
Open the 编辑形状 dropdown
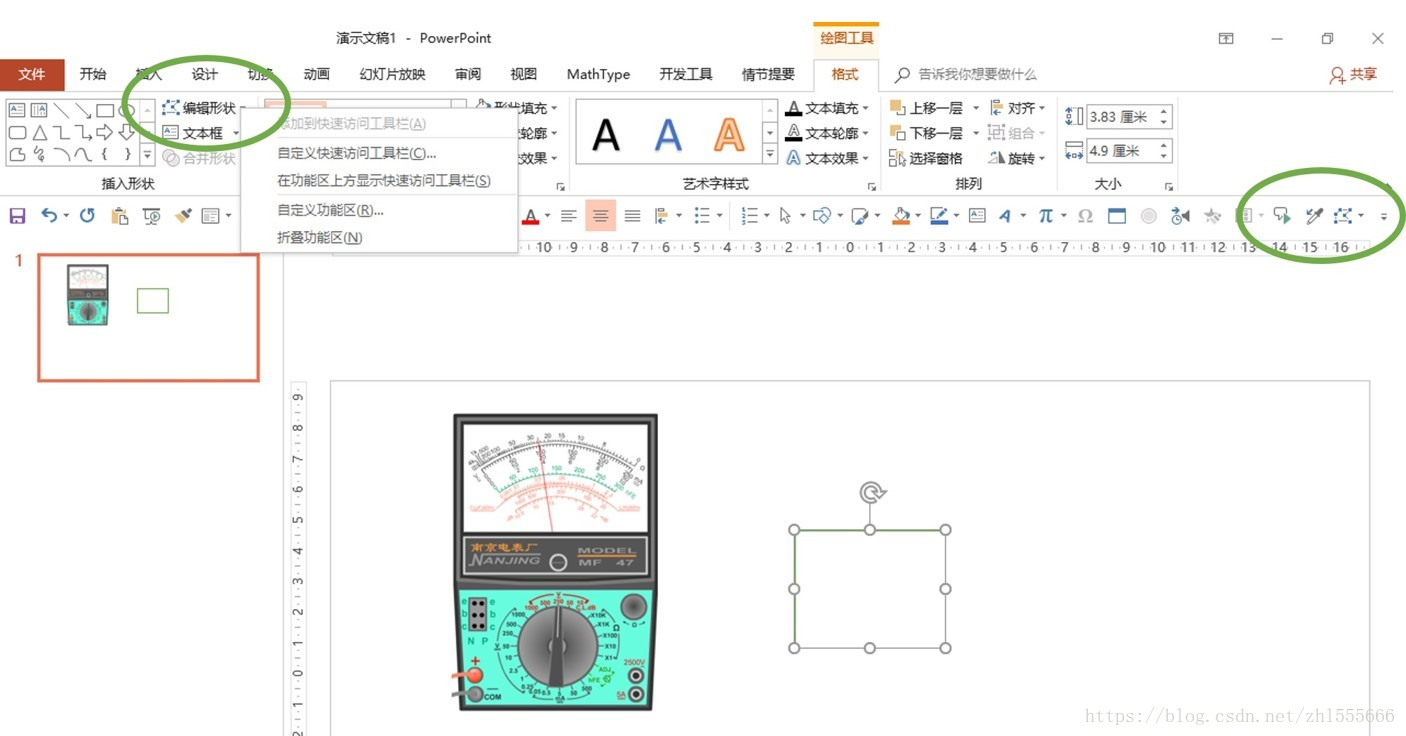tap(204, 108)
